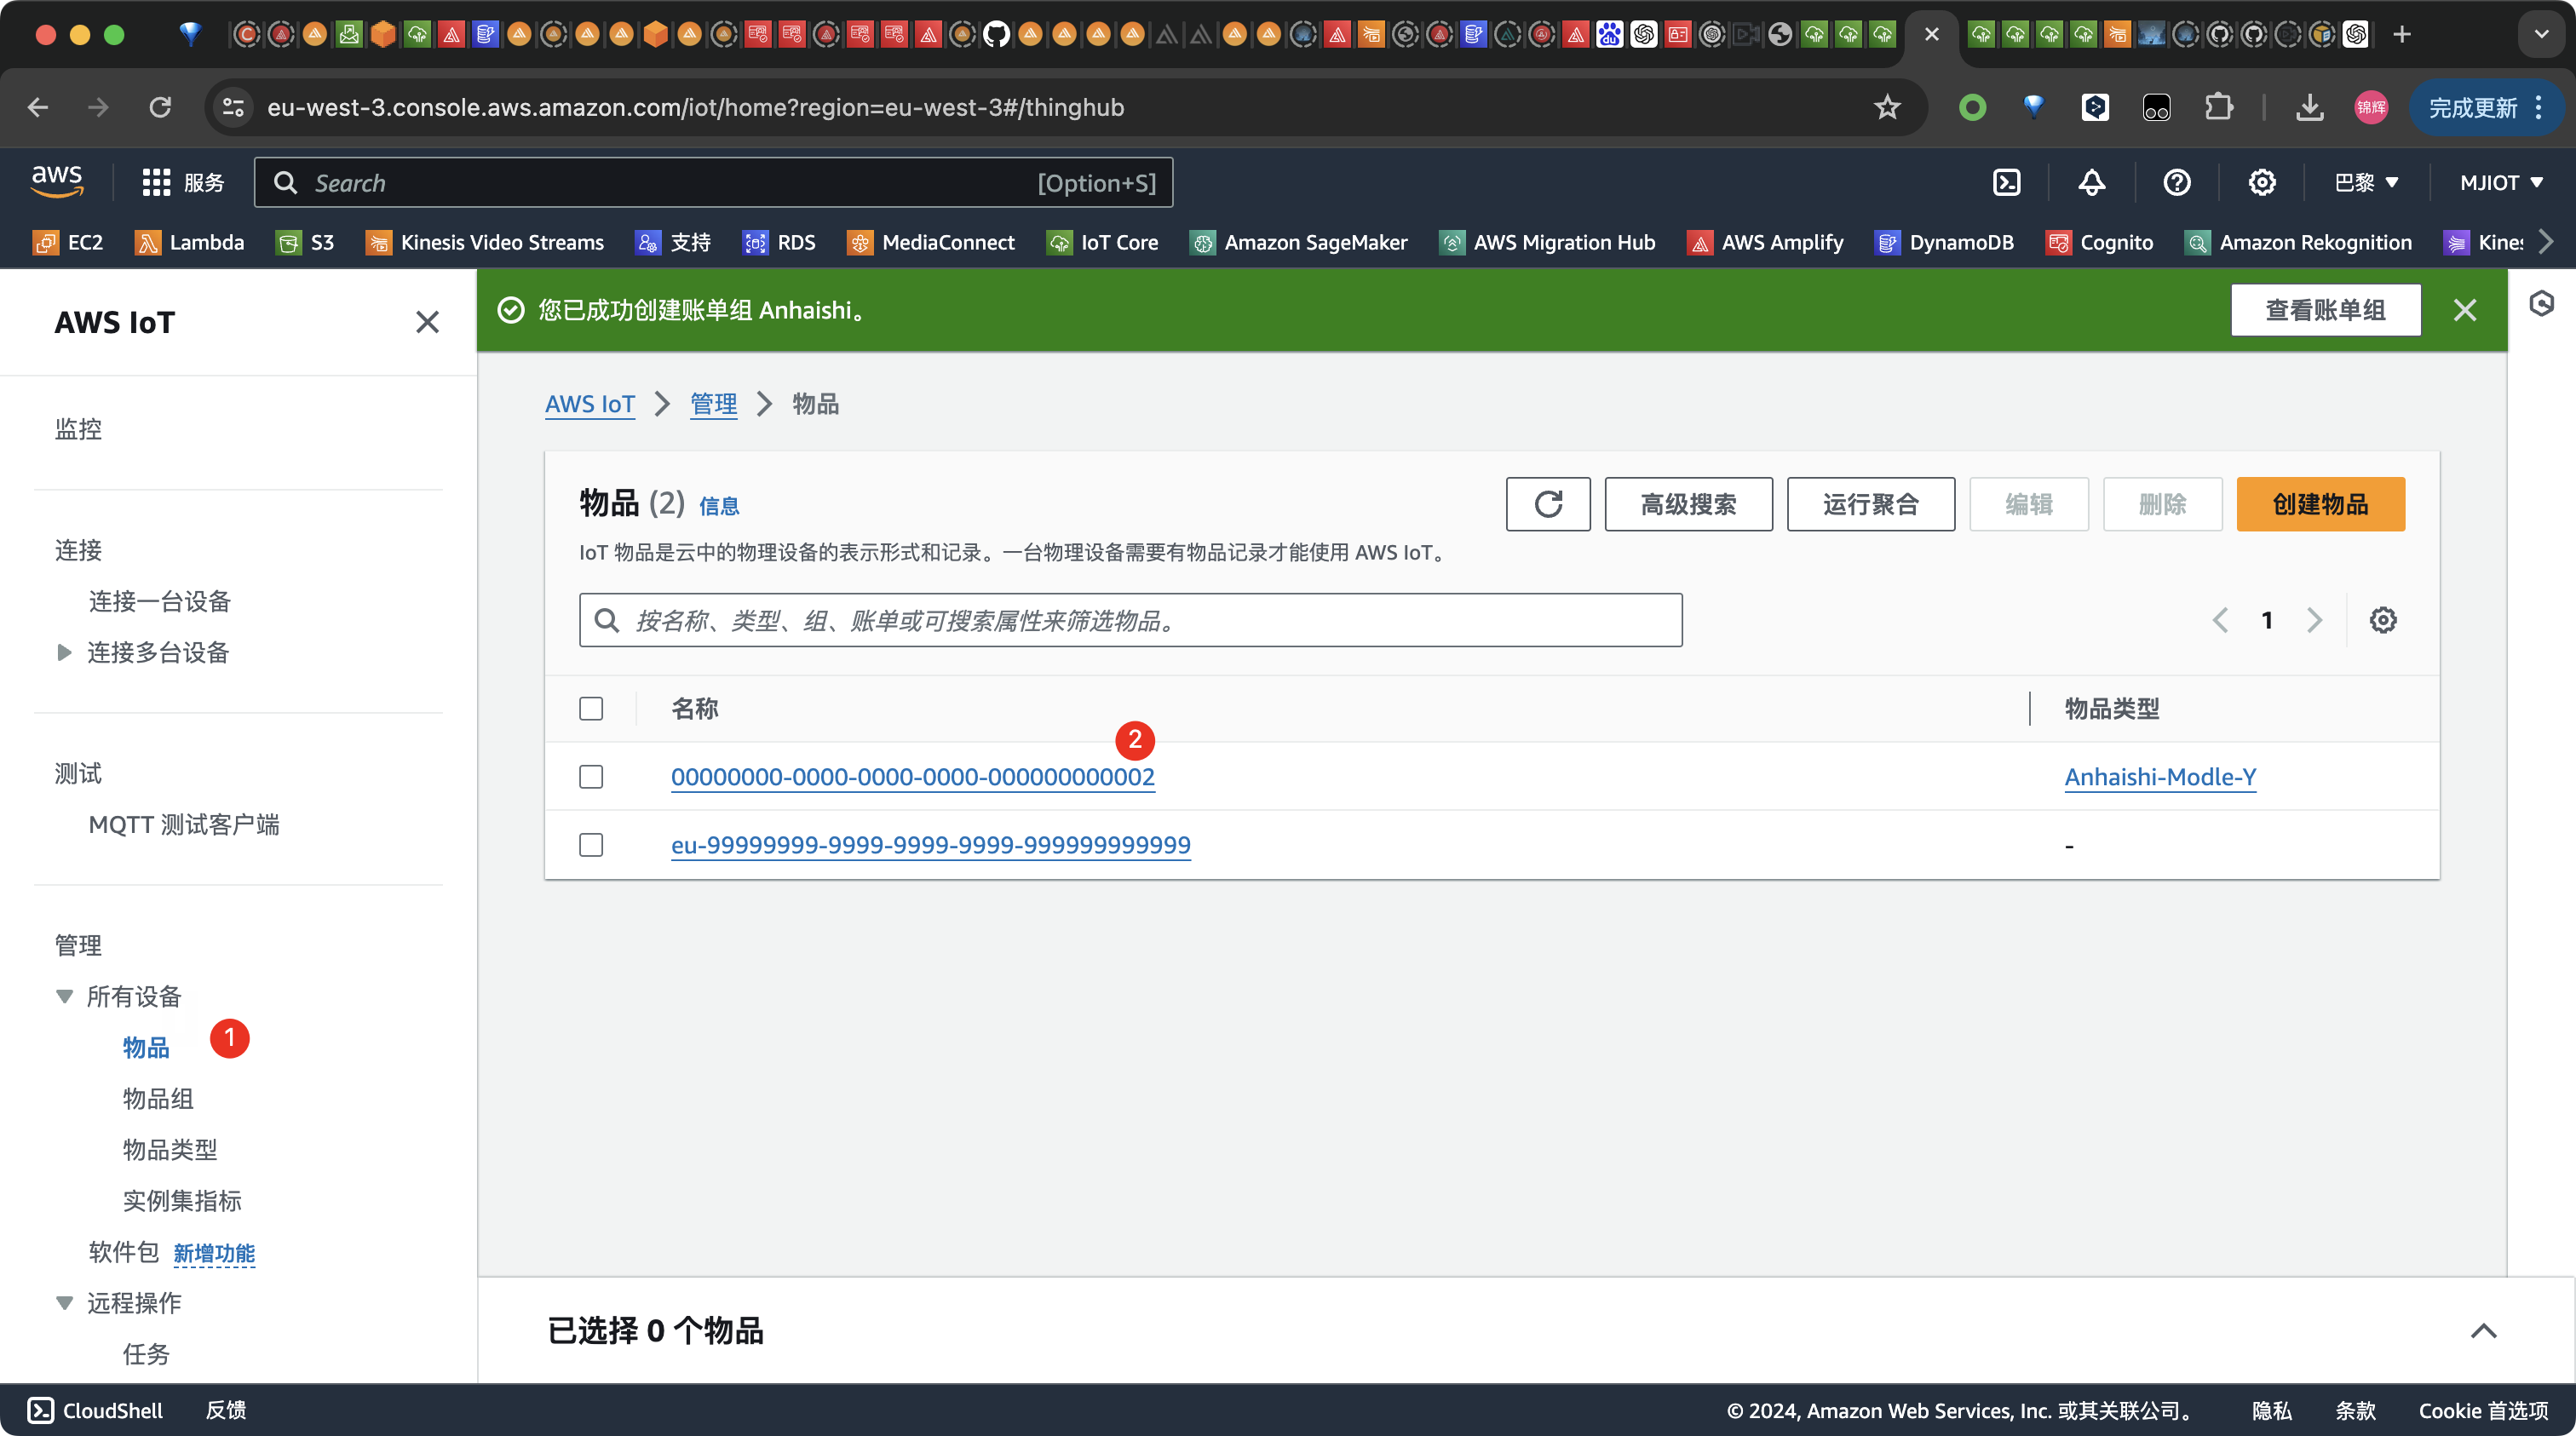This screenshot has width=2576, height=1436.
Task: Go to next page of things
Action: point(2314,620)
